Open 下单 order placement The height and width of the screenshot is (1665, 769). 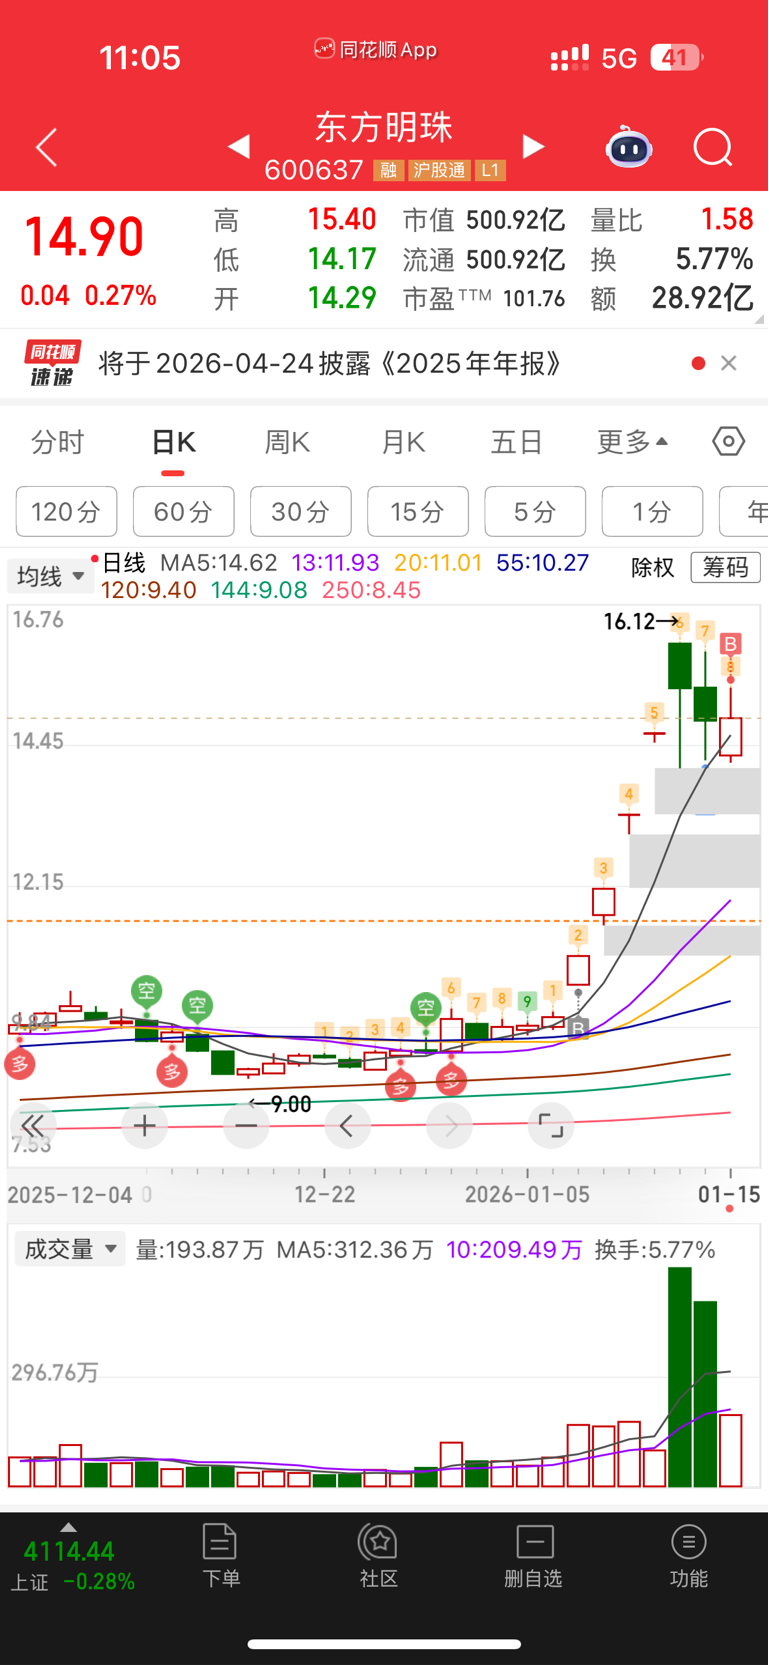coord(220,1556)
